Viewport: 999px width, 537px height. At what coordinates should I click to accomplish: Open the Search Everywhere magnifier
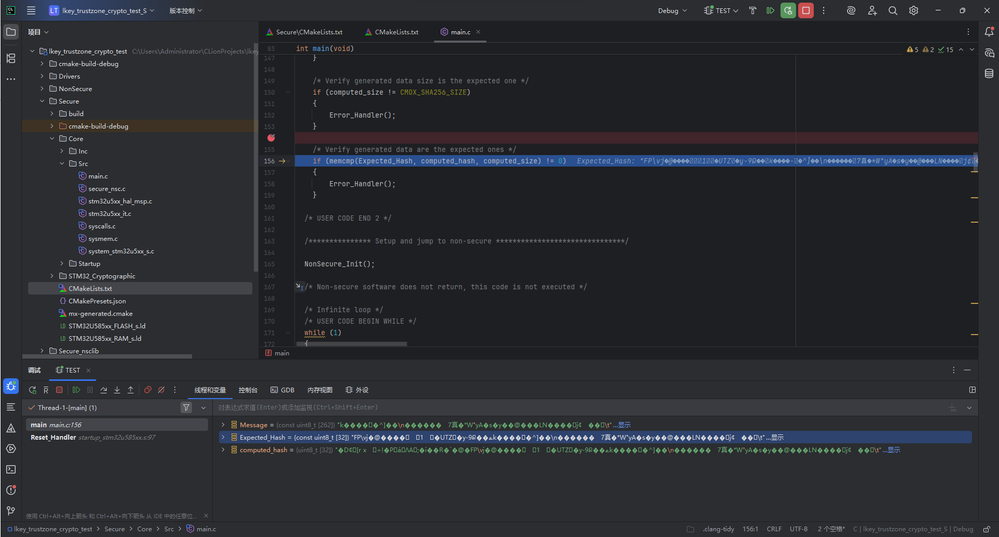click(893, 11)
